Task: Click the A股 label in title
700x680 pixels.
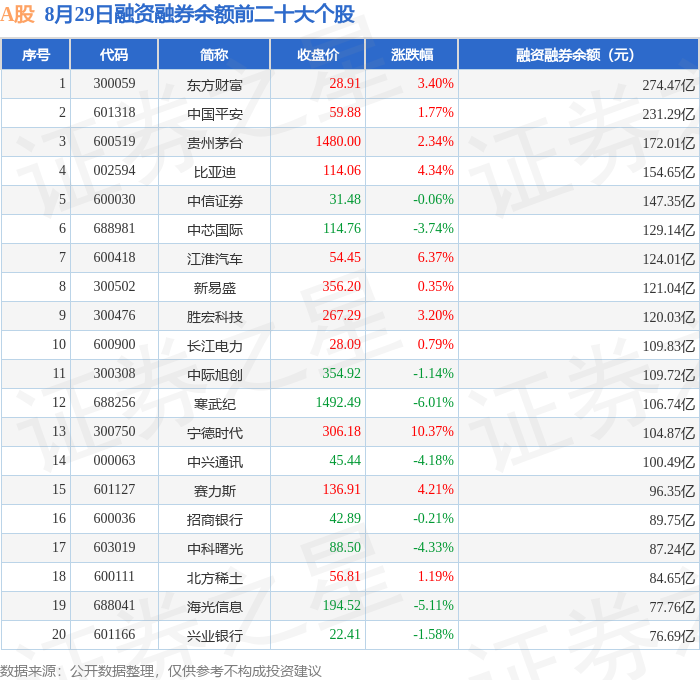Action: (17, 14)
